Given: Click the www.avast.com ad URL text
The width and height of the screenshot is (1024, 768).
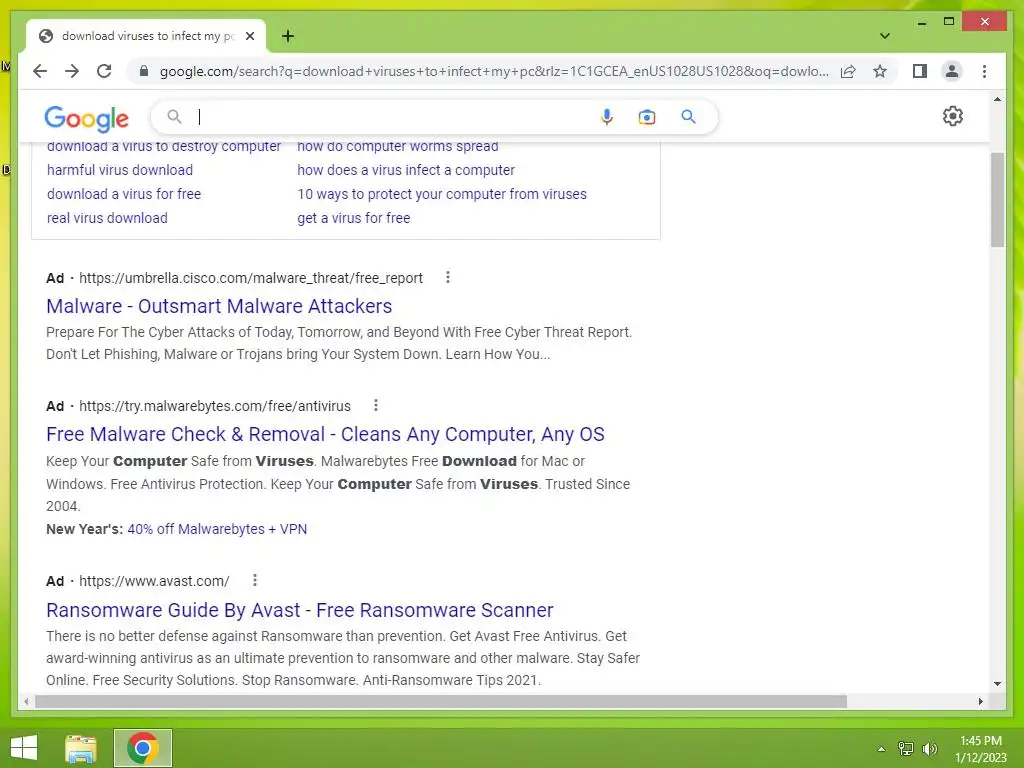Looking at the screenshot, I should (x=154, y=581).
